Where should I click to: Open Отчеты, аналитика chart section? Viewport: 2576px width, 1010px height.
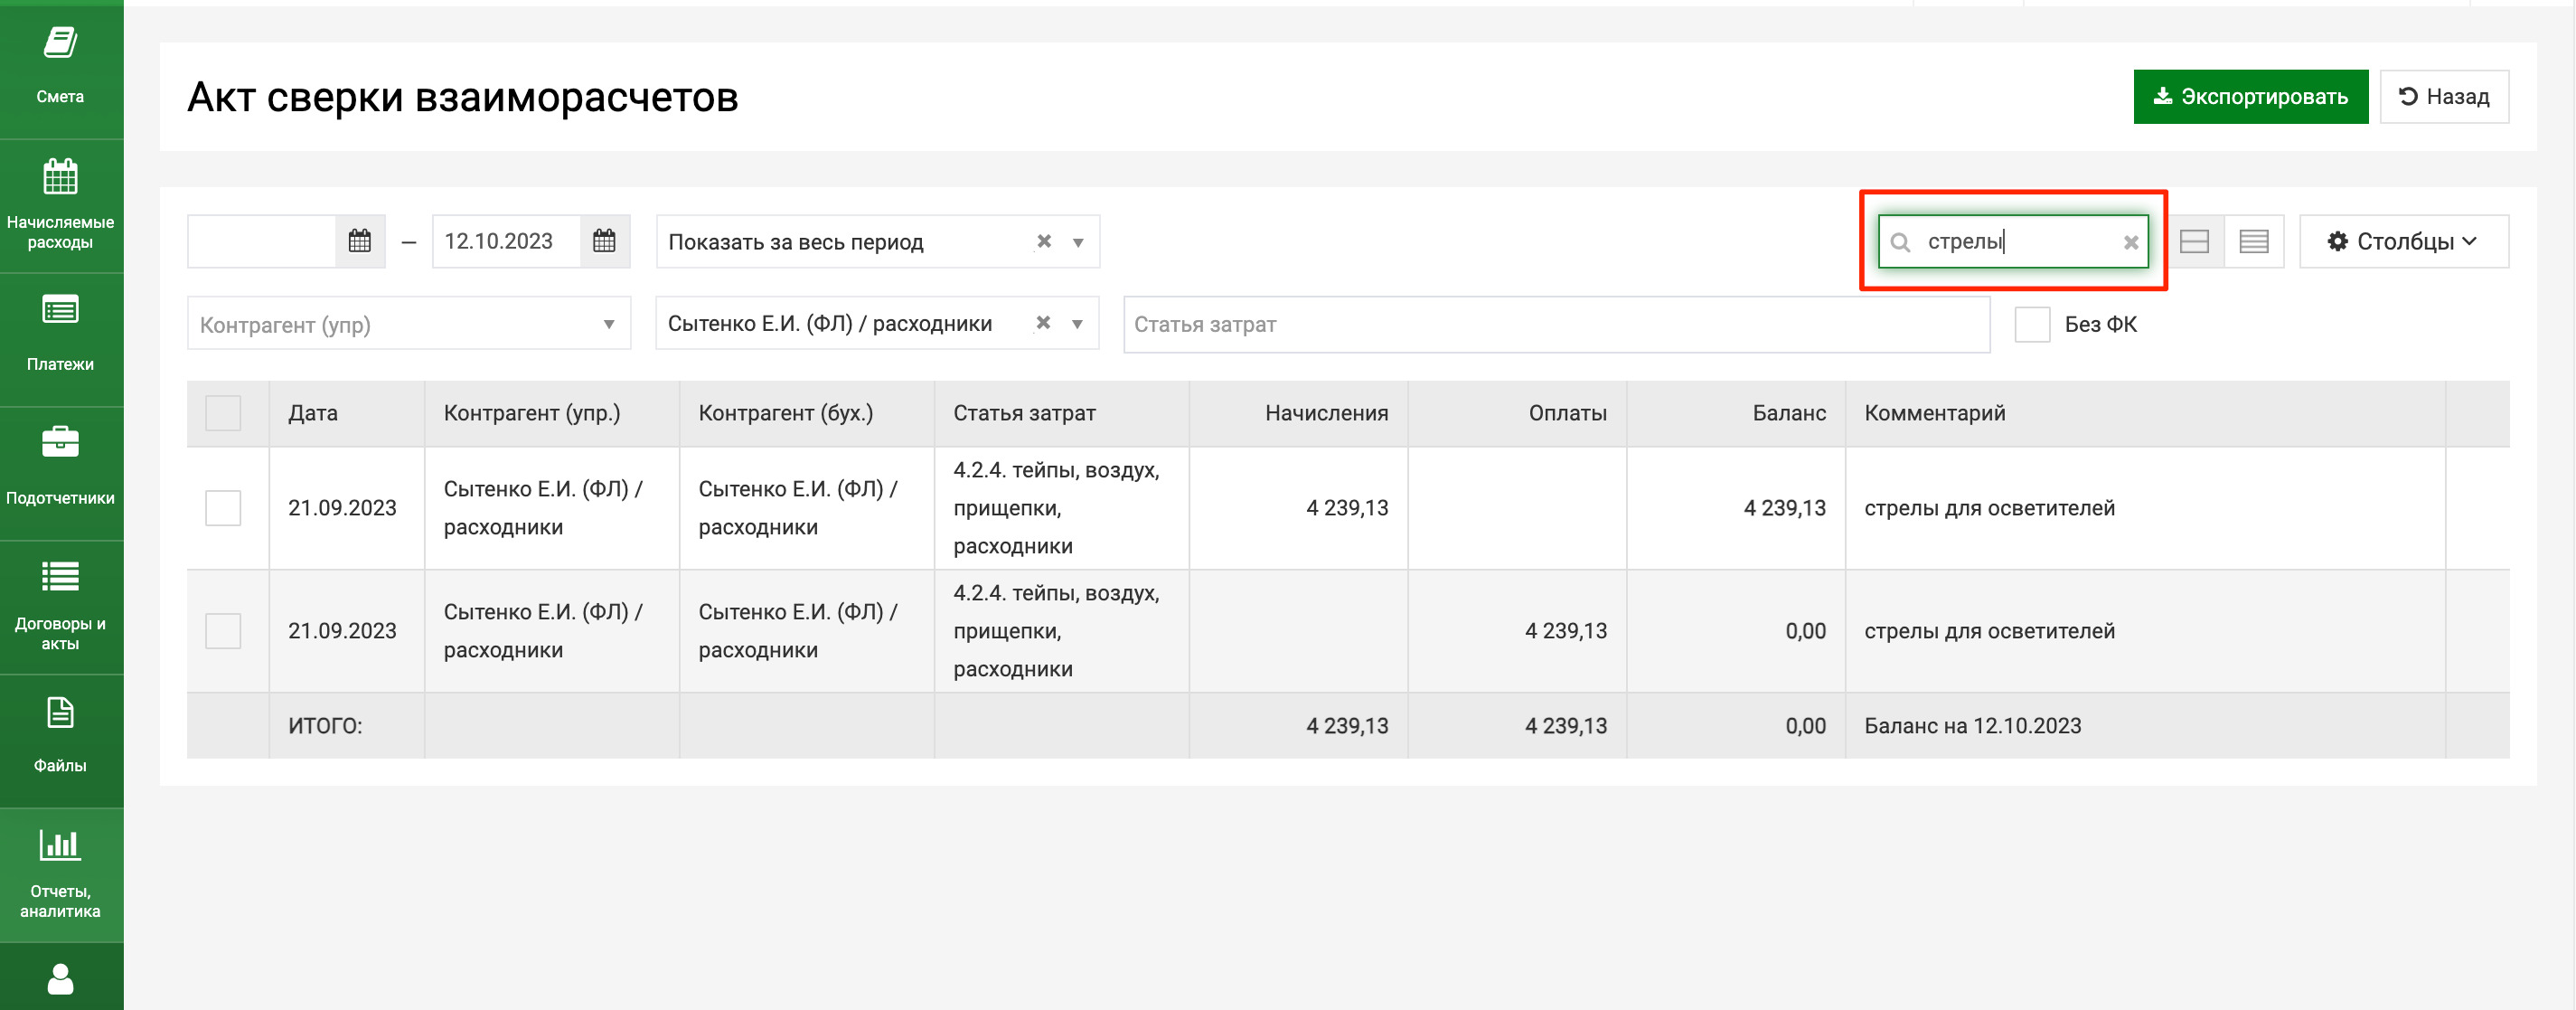[60, 874]
